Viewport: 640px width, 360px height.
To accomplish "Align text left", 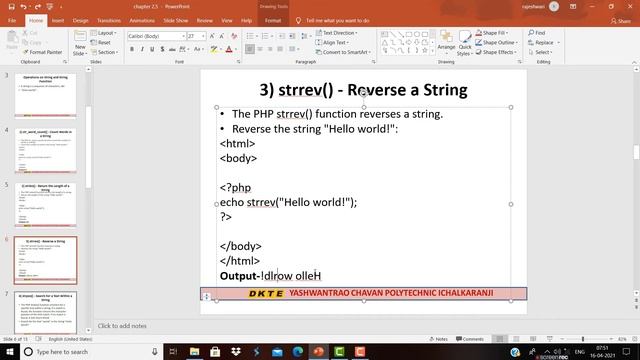I will [250, 49].
